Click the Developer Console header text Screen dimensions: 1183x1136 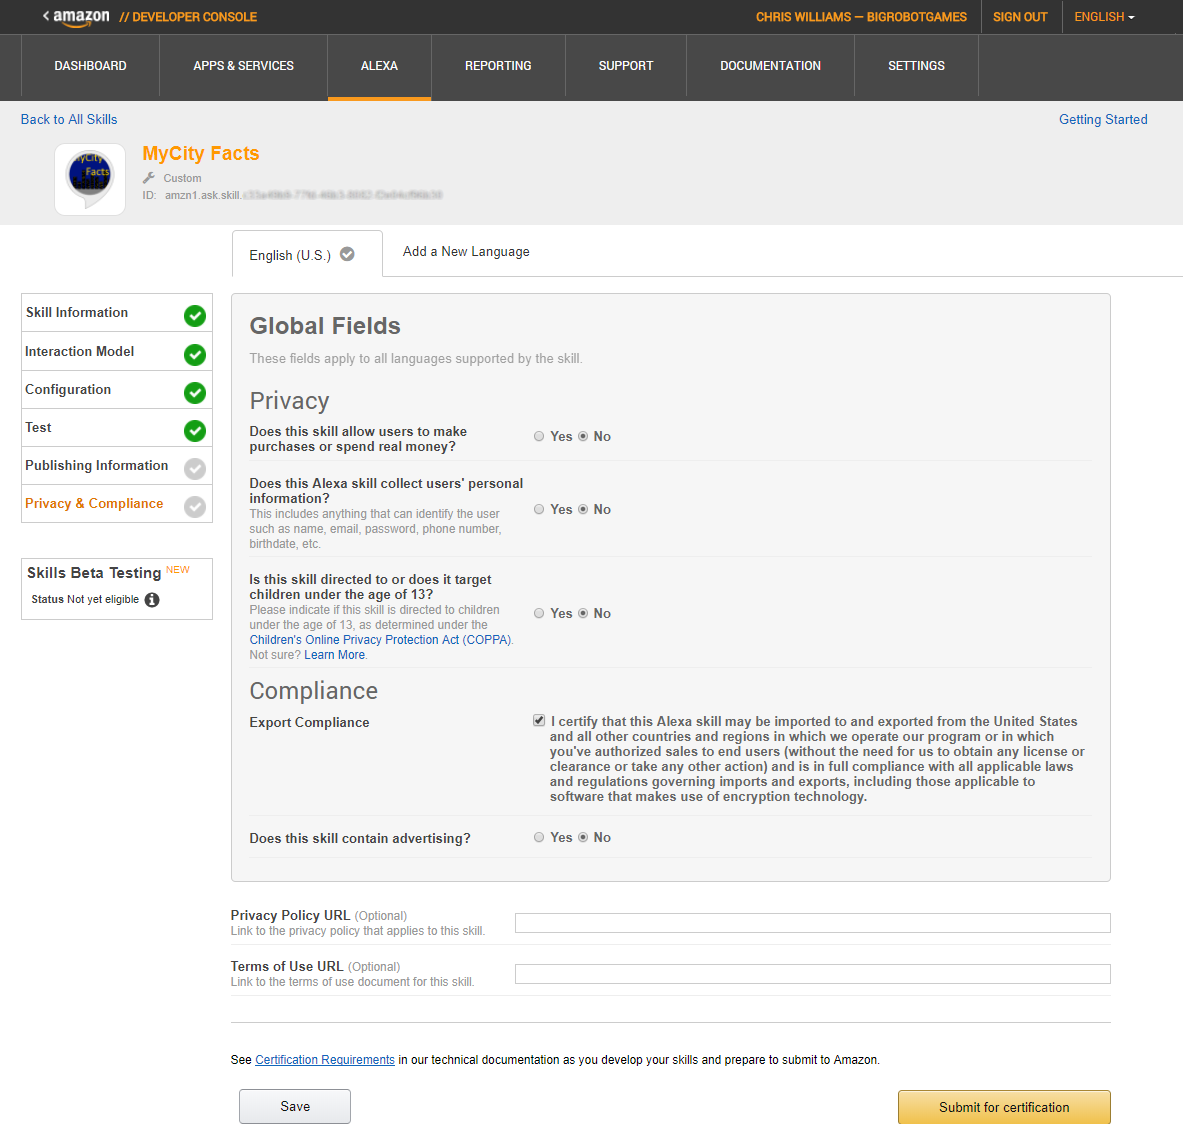click(x=188, y=17)
